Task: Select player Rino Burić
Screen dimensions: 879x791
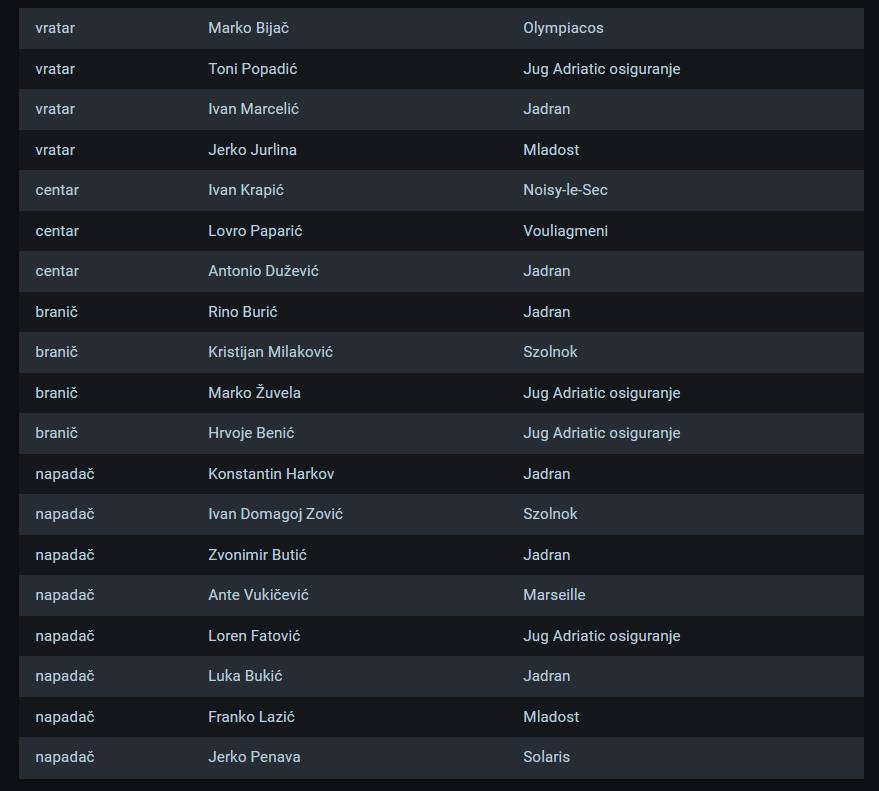Action: coord(242,312)
